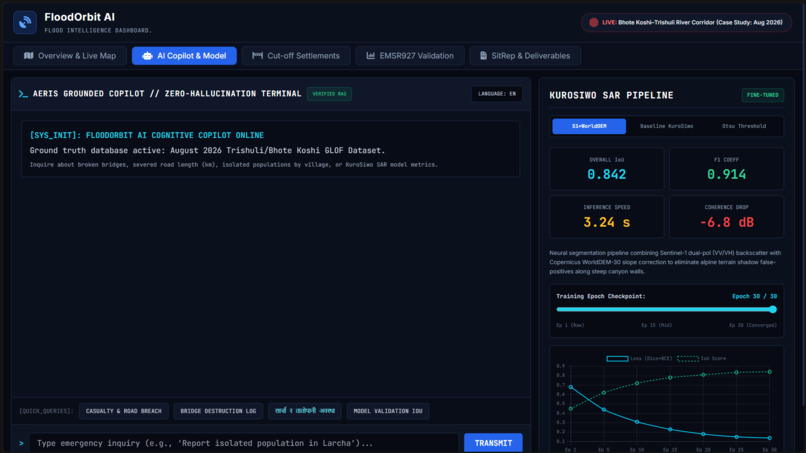Click the prompt arrow beside inquiry input

pos(21,443)
